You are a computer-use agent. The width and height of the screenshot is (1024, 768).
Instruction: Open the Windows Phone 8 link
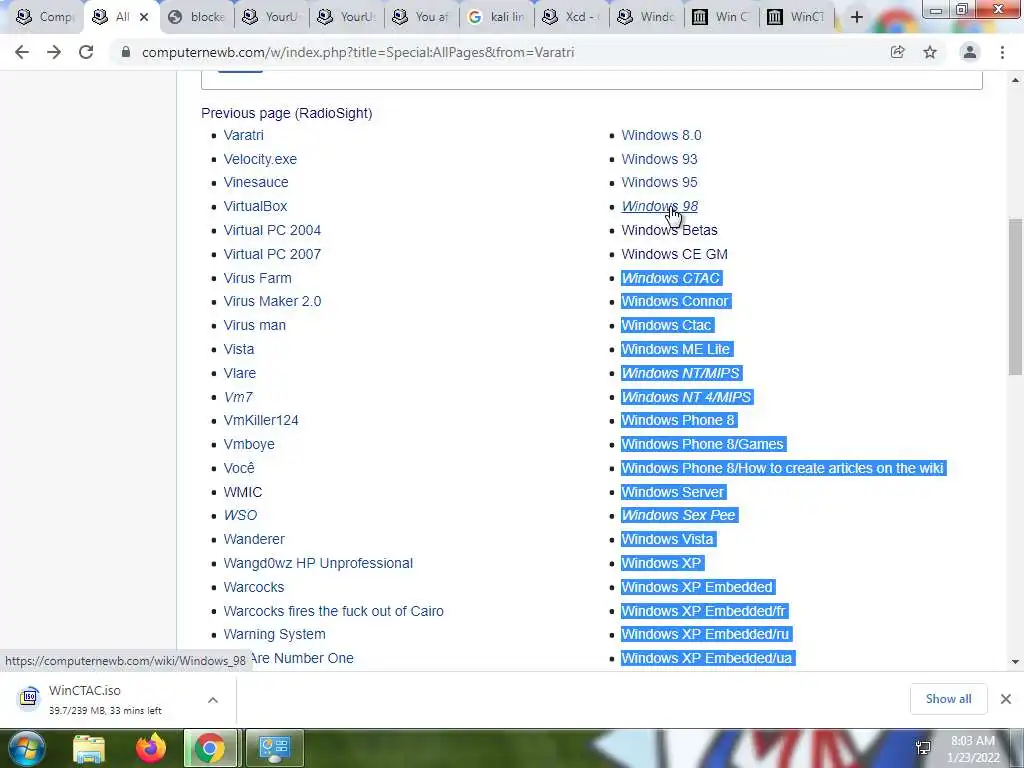(678, 420)
